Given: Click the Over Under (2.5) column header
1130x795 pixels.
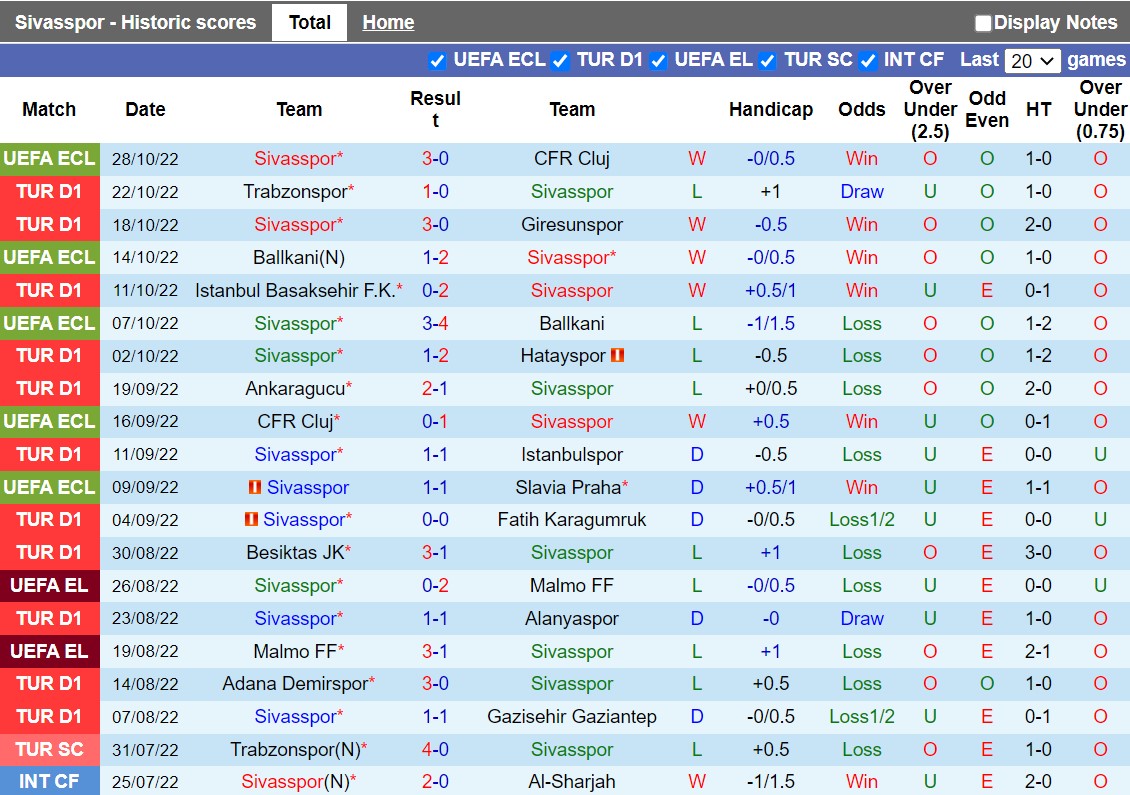Looking at the screenshot, I should coord(930,110).
